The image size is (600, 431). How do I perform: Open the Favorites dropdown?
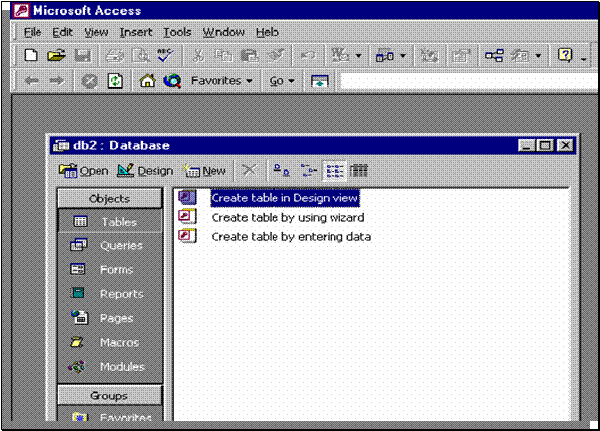click(x=222, y=81)
